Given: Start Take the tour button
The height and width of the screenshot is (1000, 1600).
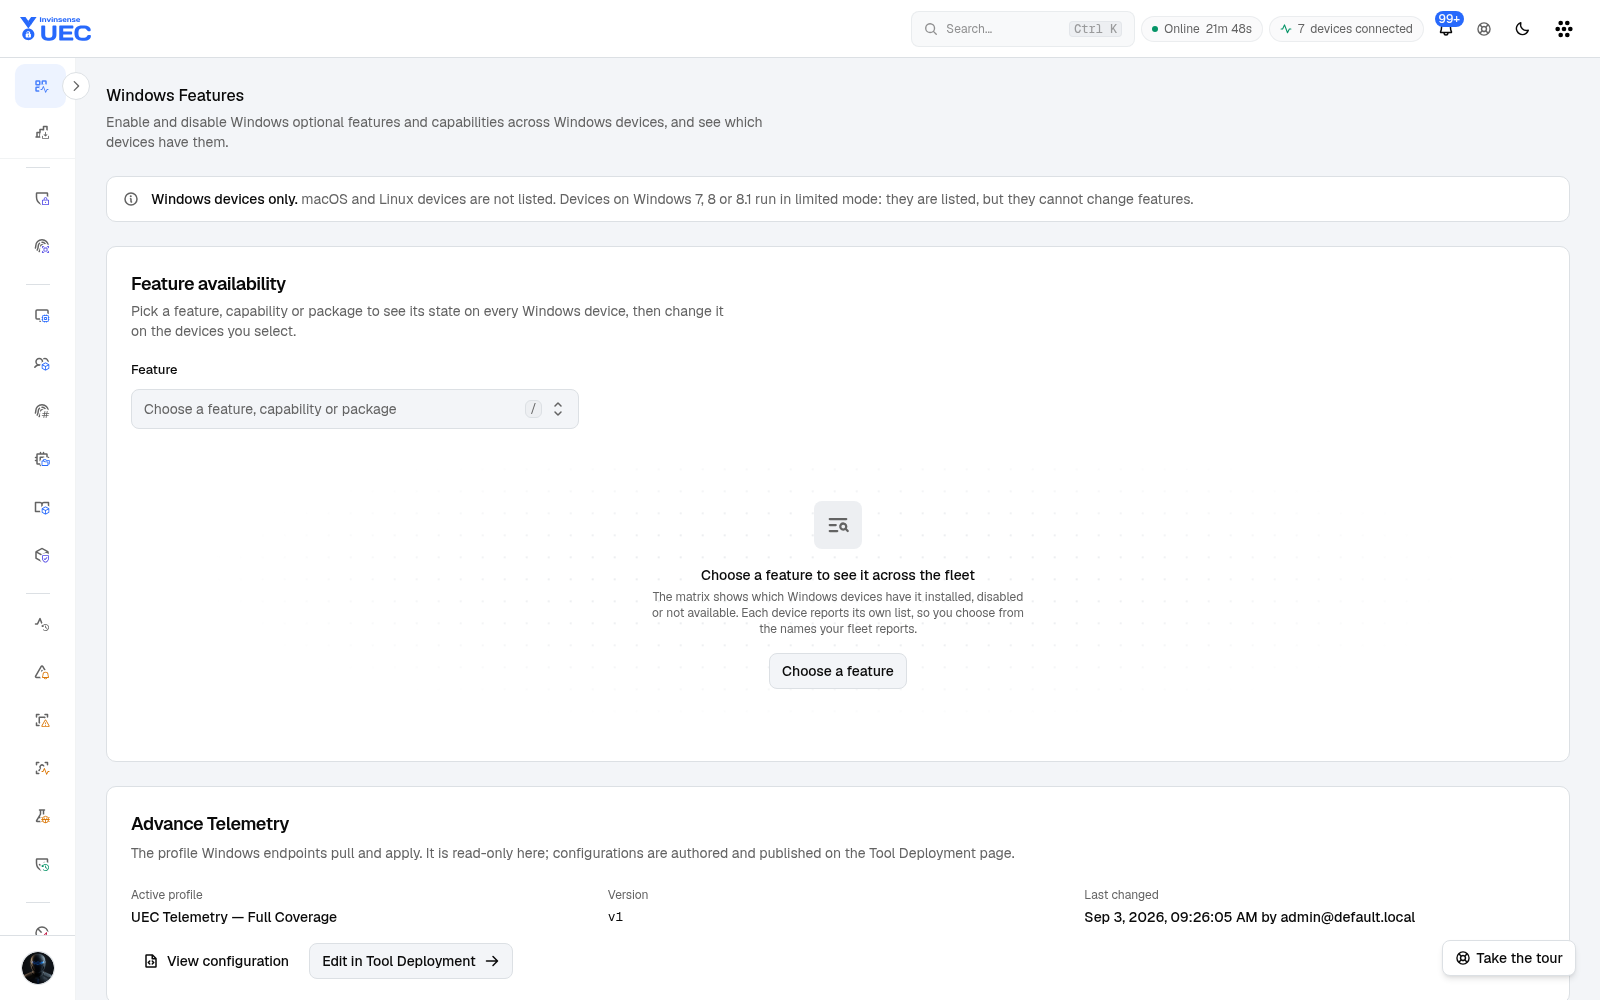Looking at the screenshot, I should point(1509,958).
